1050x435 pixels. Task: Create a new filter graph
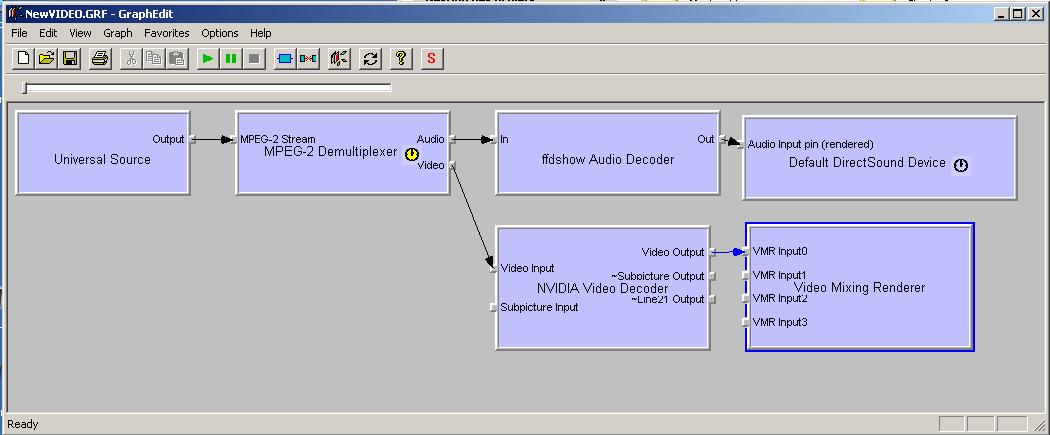pos(24,59)
